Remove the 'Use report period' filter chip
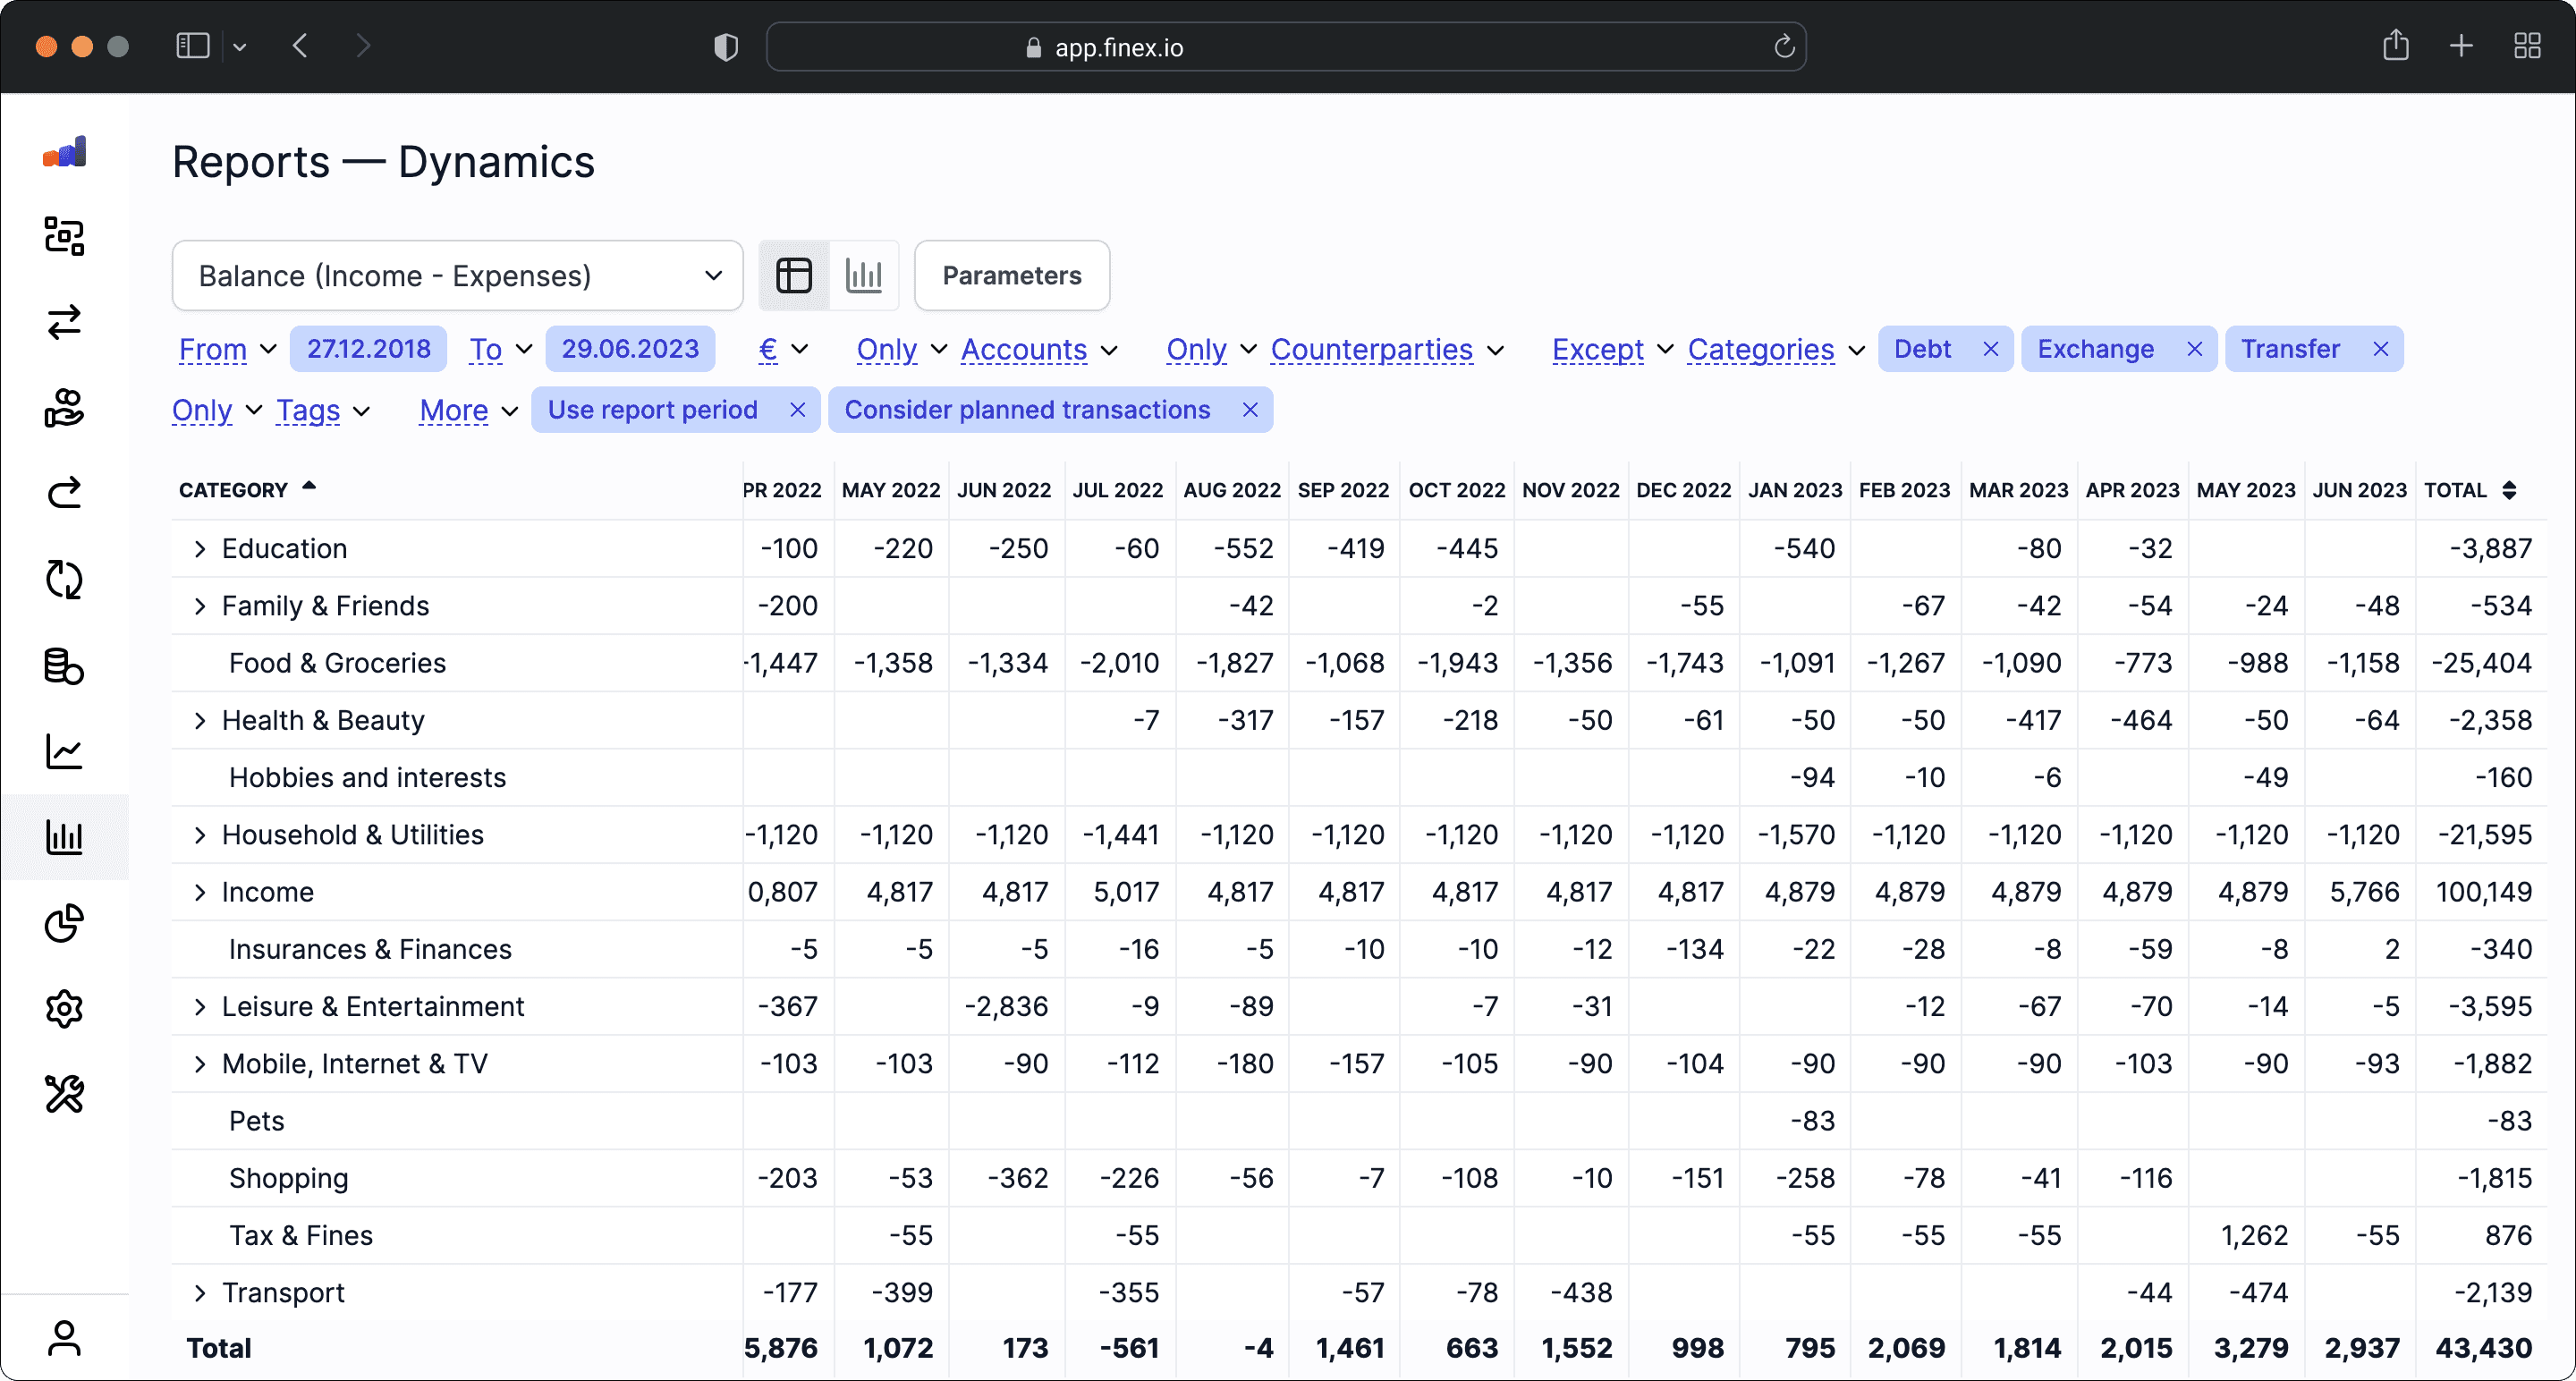The height and width of the screenshot is (1381, 2576). (797, 410)
